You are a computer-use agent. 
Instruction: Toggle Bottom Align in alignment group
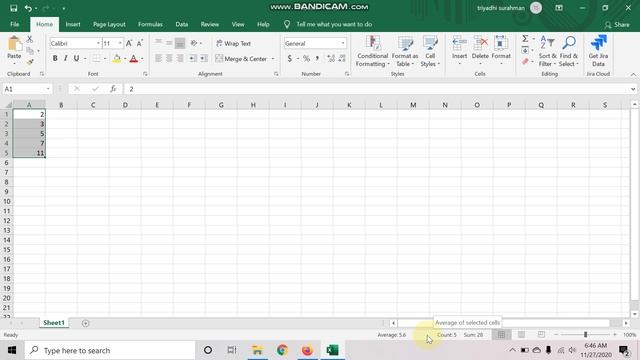click(180, 43)
